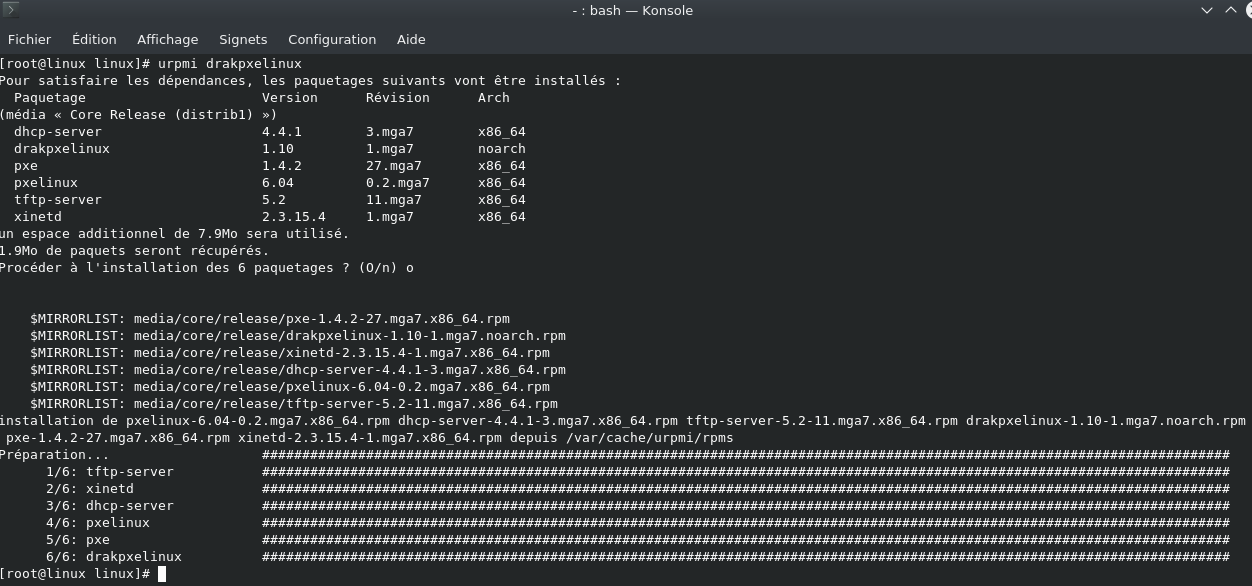Click the pxe-1.4.2-27.mga7.x86_64.rpm mirrorlist line
The image size is (1252, 586).
[x=269, y=318]
